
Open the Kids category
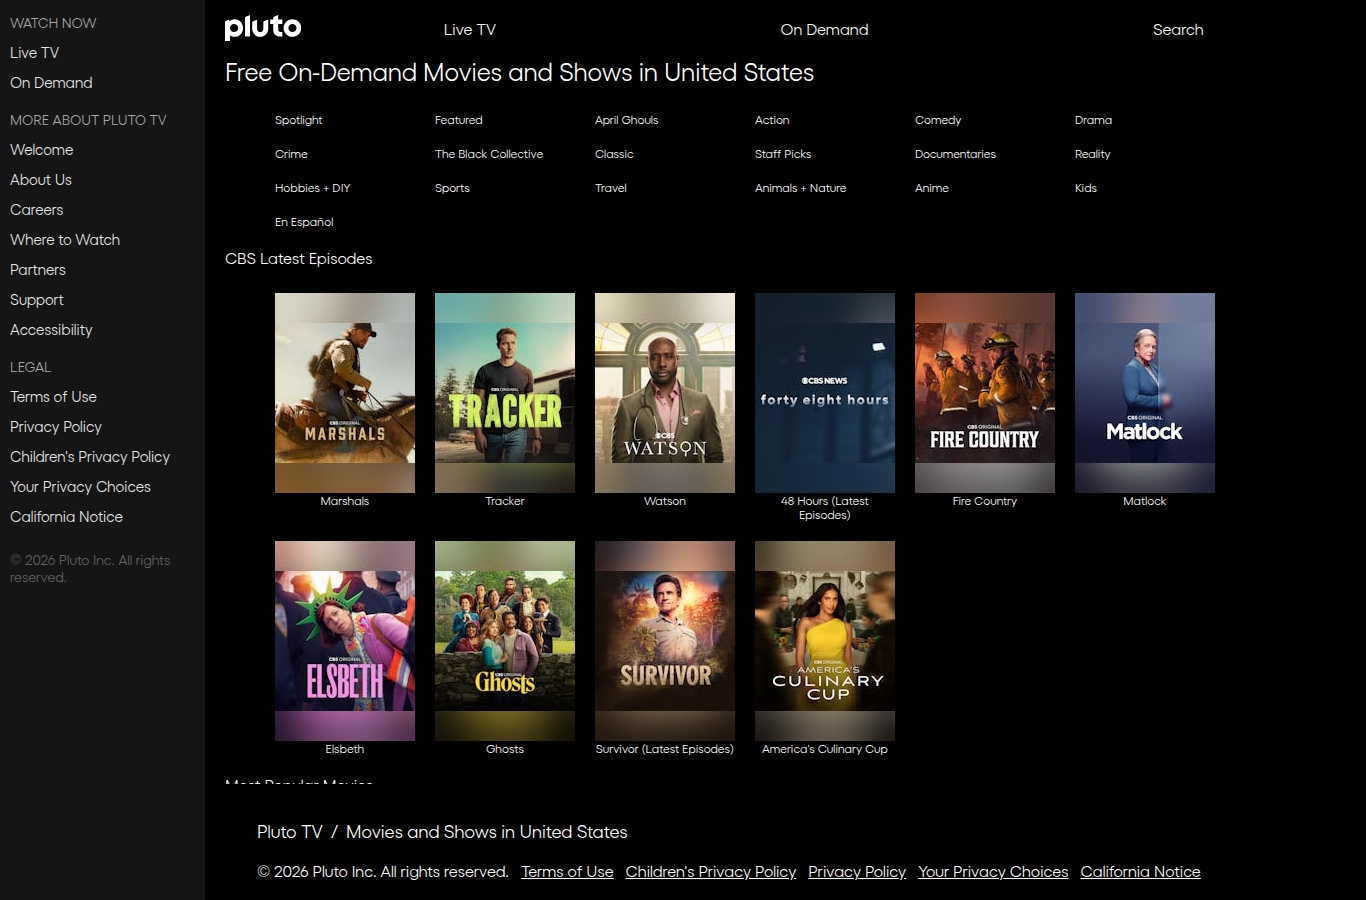(1085, 188)
